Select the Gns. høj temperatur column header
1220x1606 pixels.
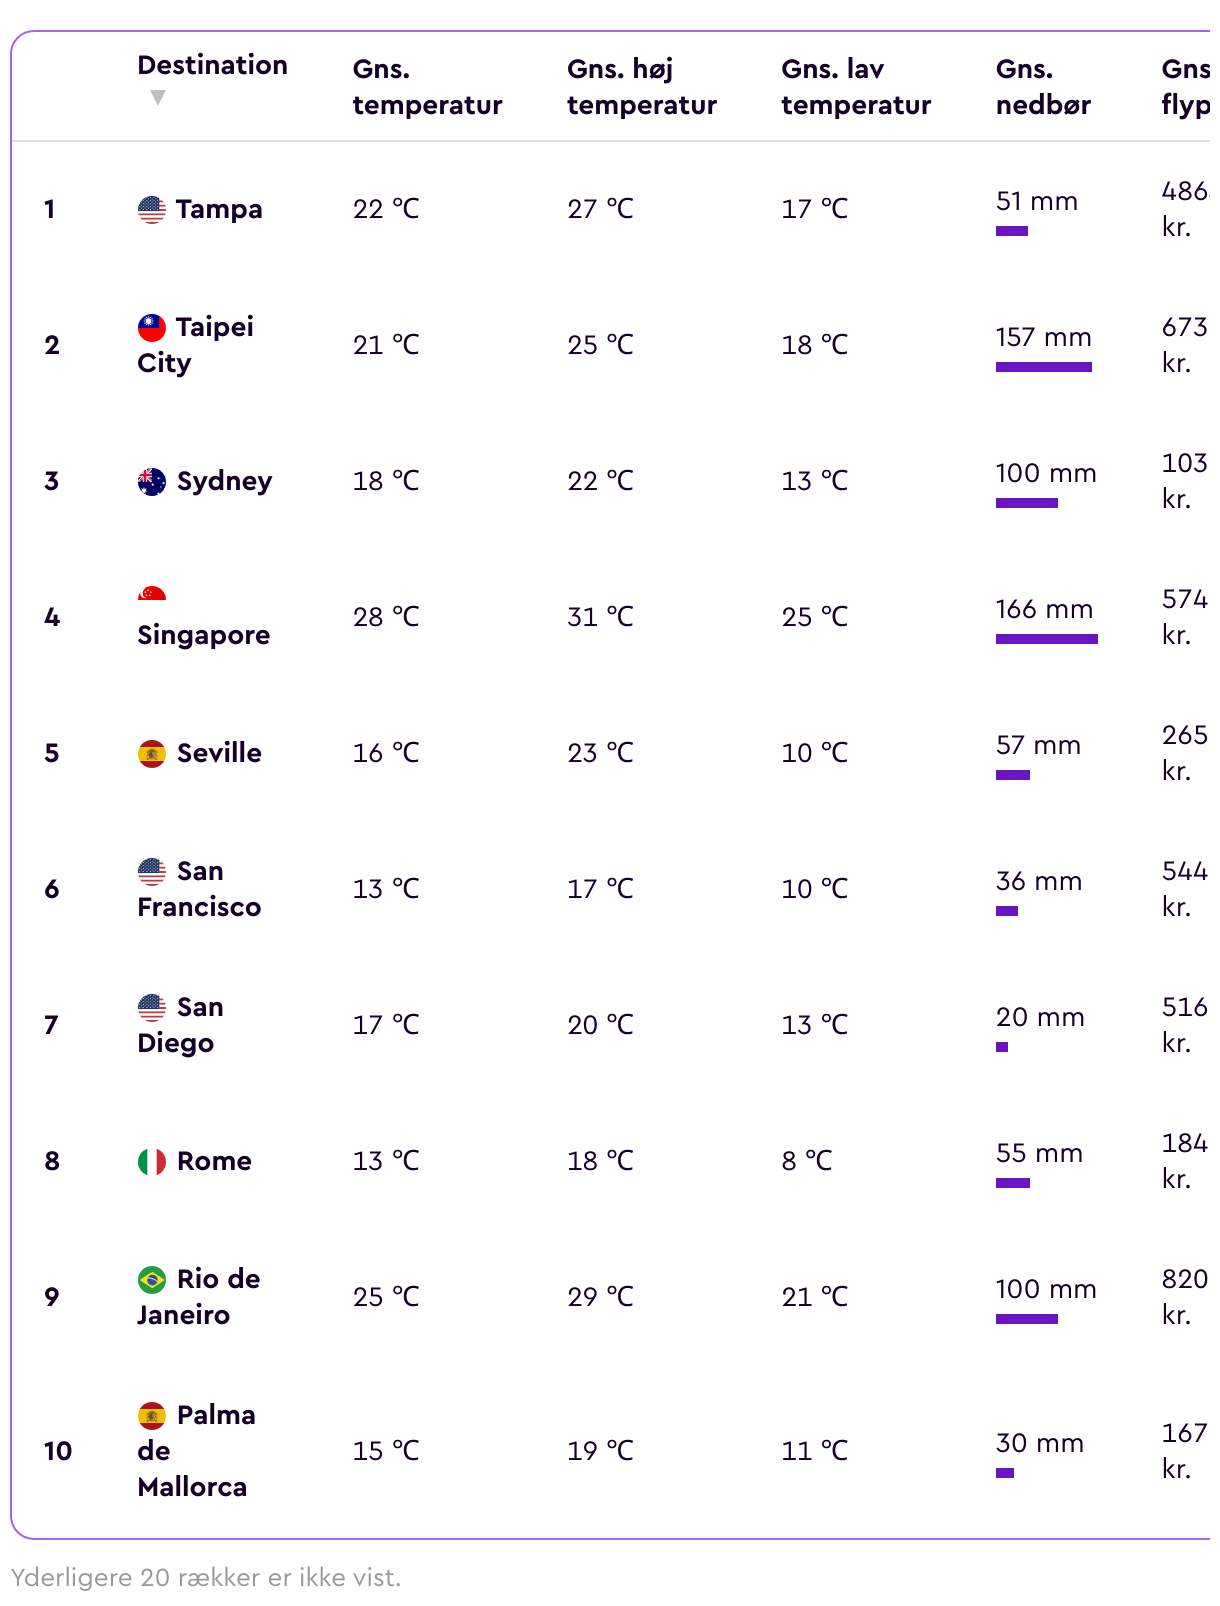pos(642,87)
